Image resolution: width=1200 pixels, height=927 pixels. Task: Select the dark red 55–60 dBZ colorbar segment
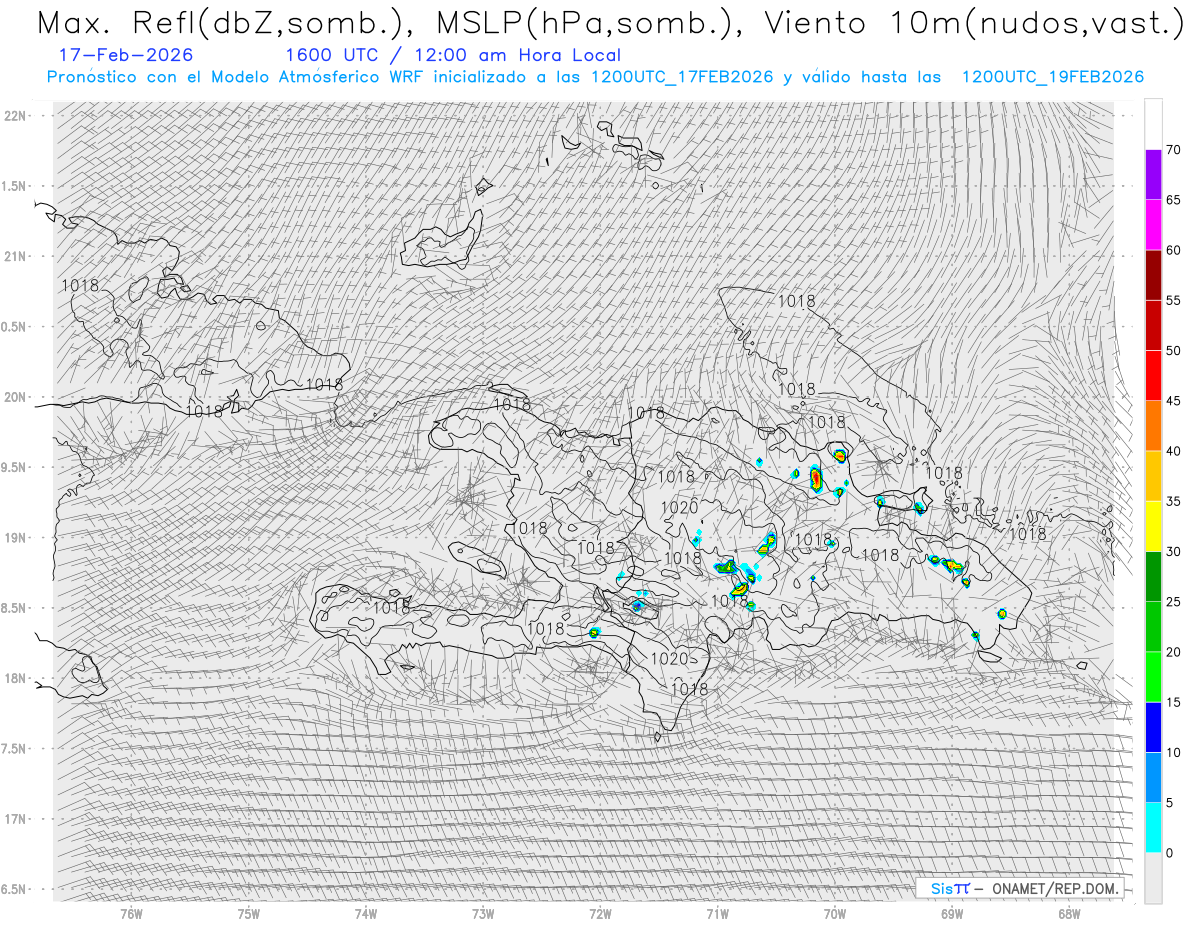click(x=1153, y=275)
